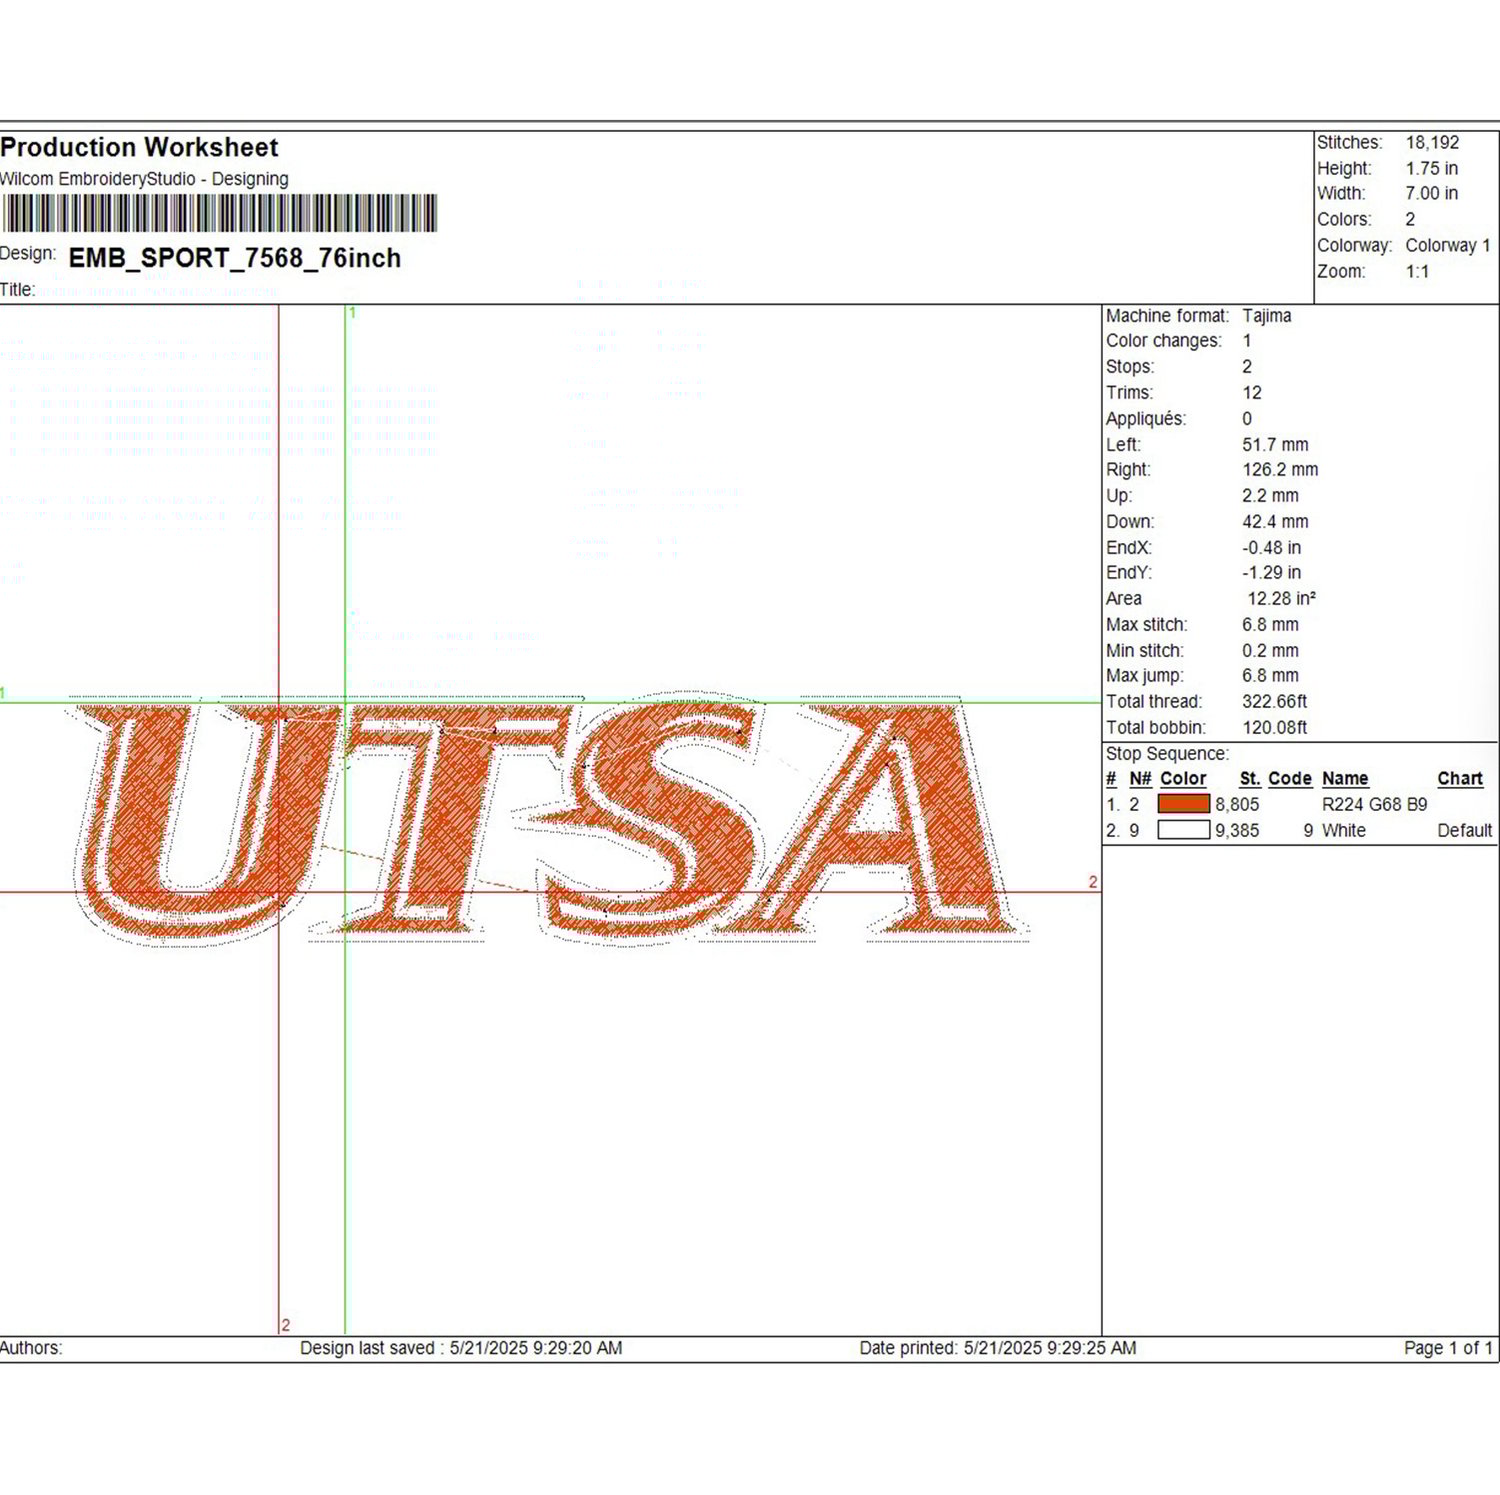Select the stitch count "8,805"
Image resolution: width=1500 pixels, height=1495 pixels.
pos(1237,805)
